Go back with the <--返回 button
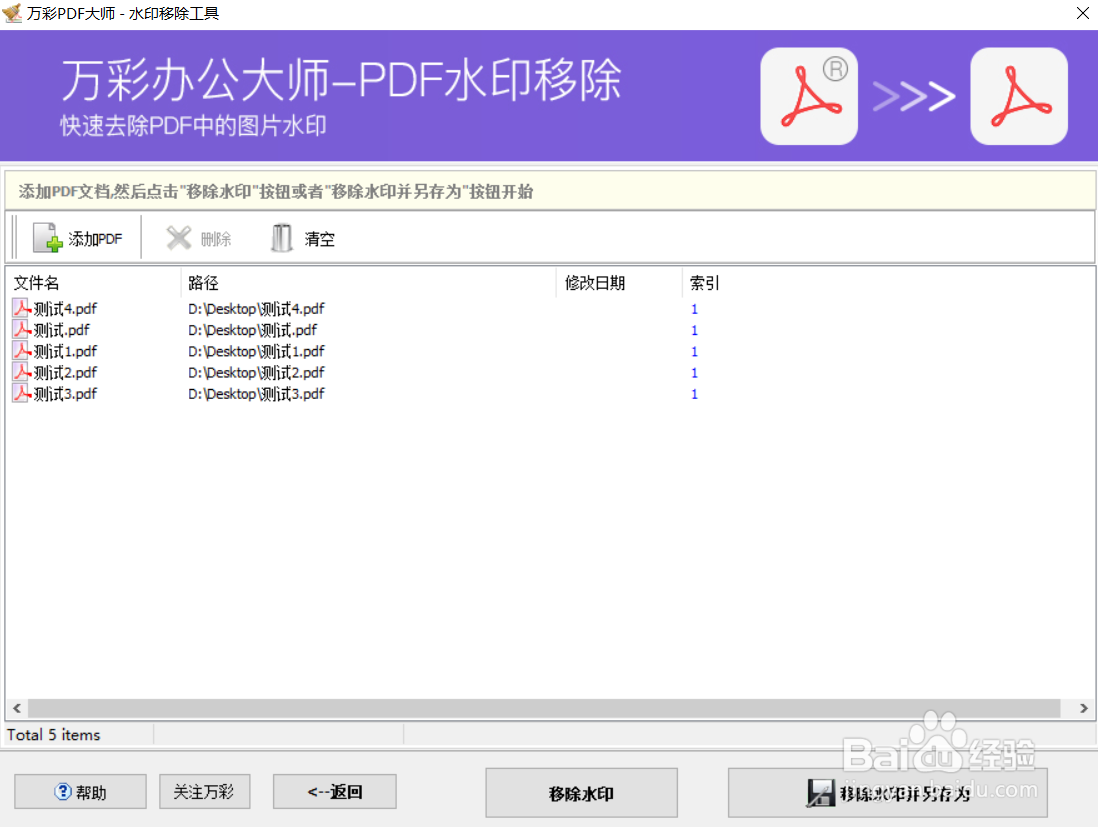1098x827 pixels. coord(335,792)
